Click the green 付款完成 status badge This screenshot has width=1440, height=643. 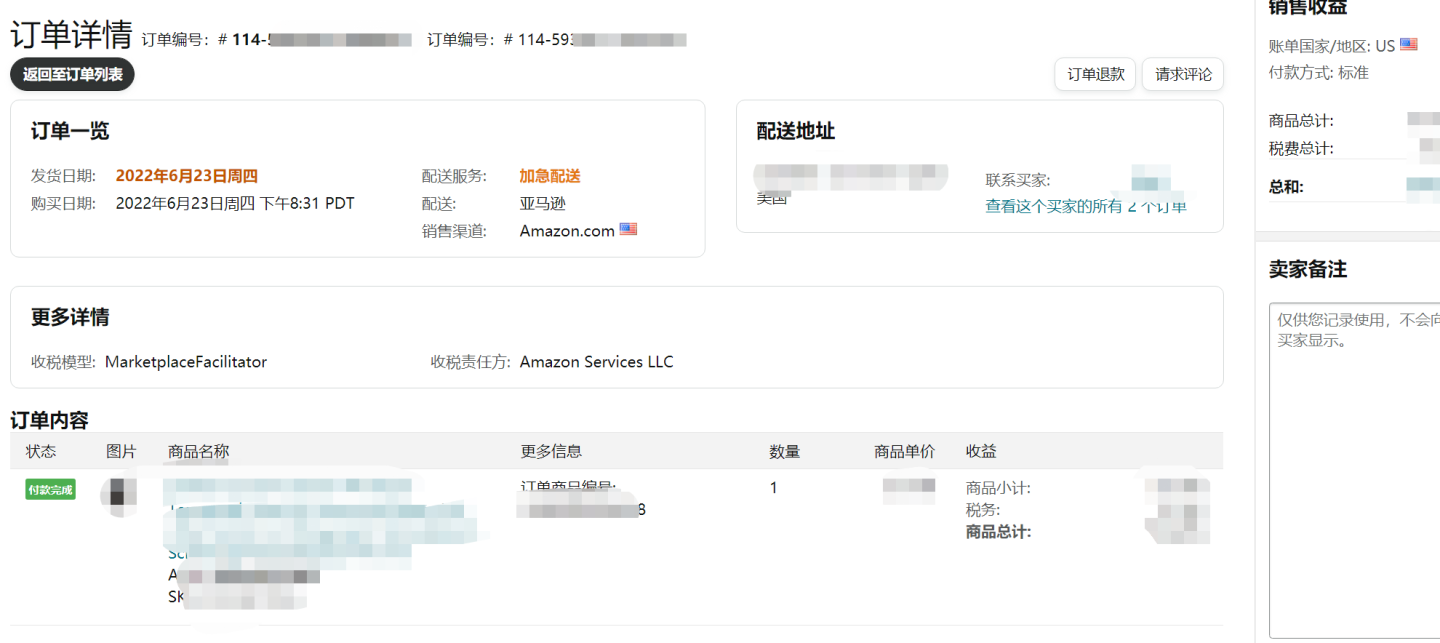coord(50,489)
